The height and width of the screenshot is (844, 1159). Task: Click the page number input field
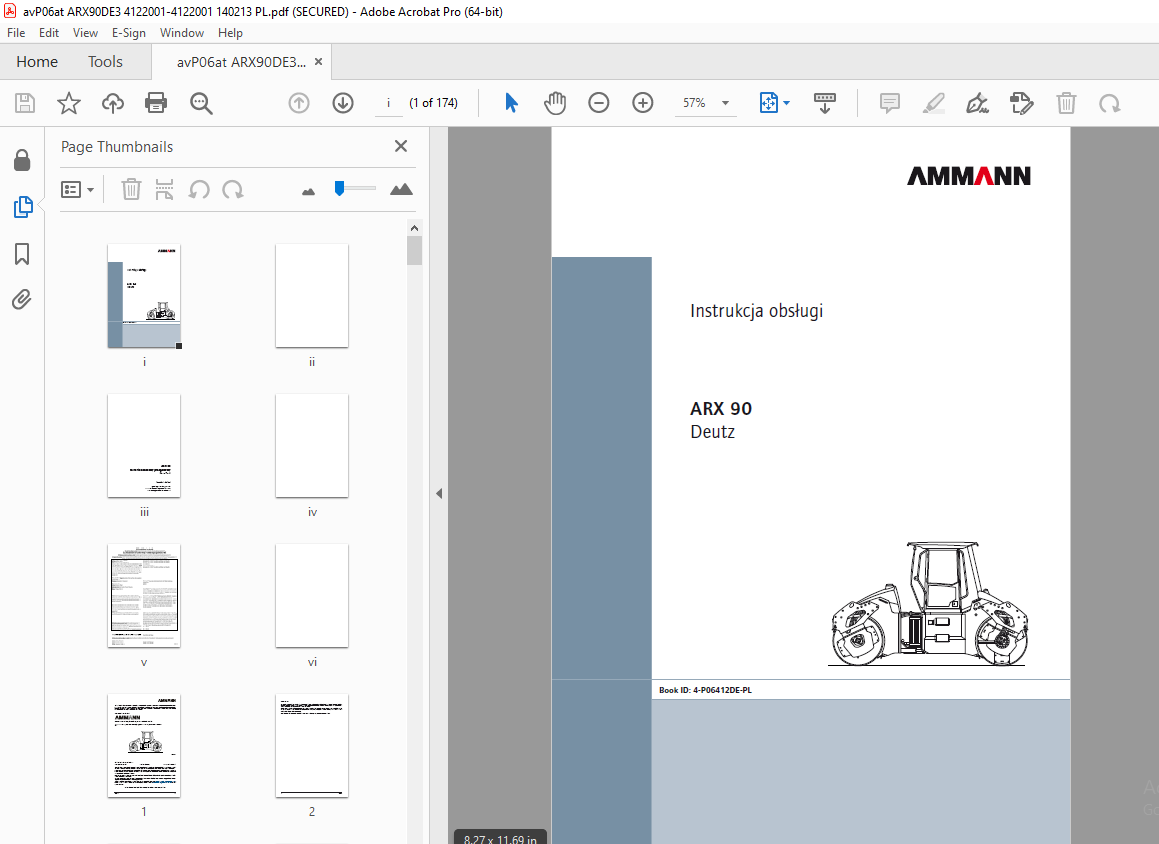[x=389, y=103]
